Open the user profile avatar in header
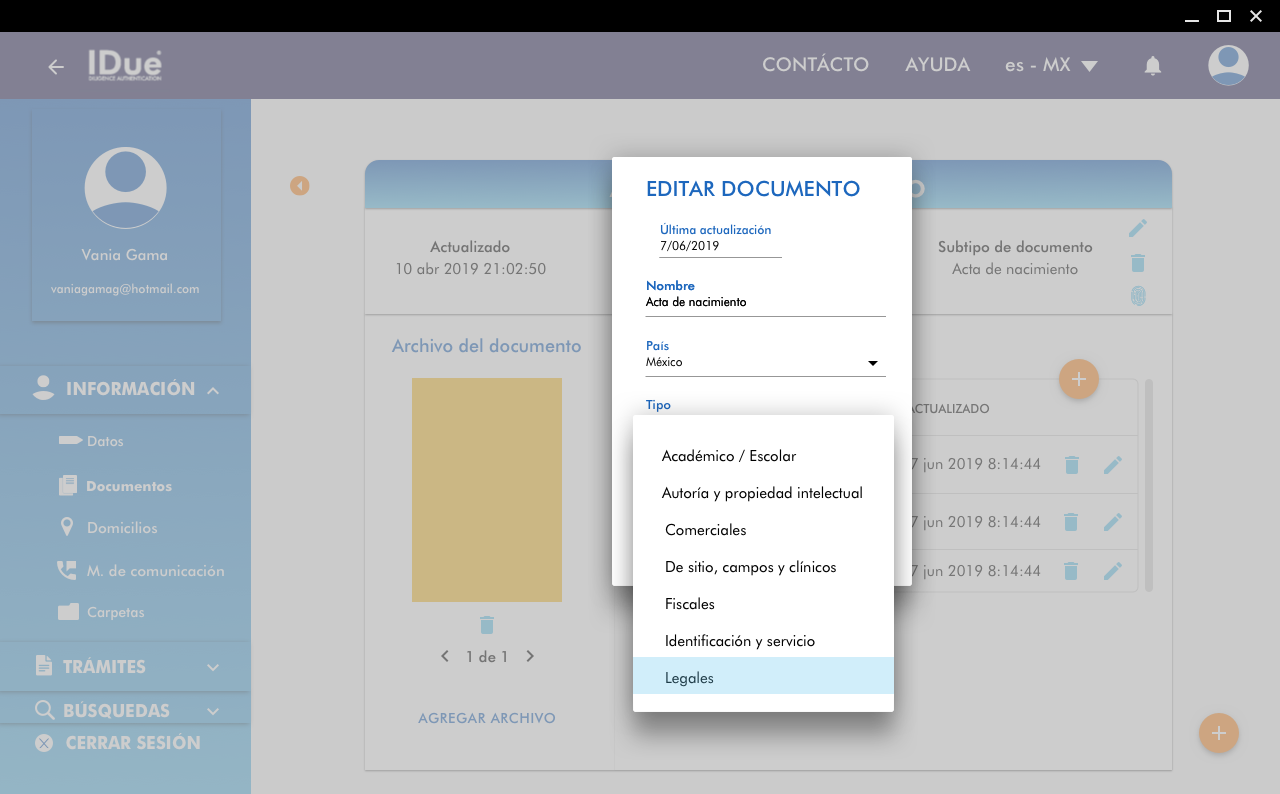Screen dimensions: 1280x794 [x=1227, y=66]
